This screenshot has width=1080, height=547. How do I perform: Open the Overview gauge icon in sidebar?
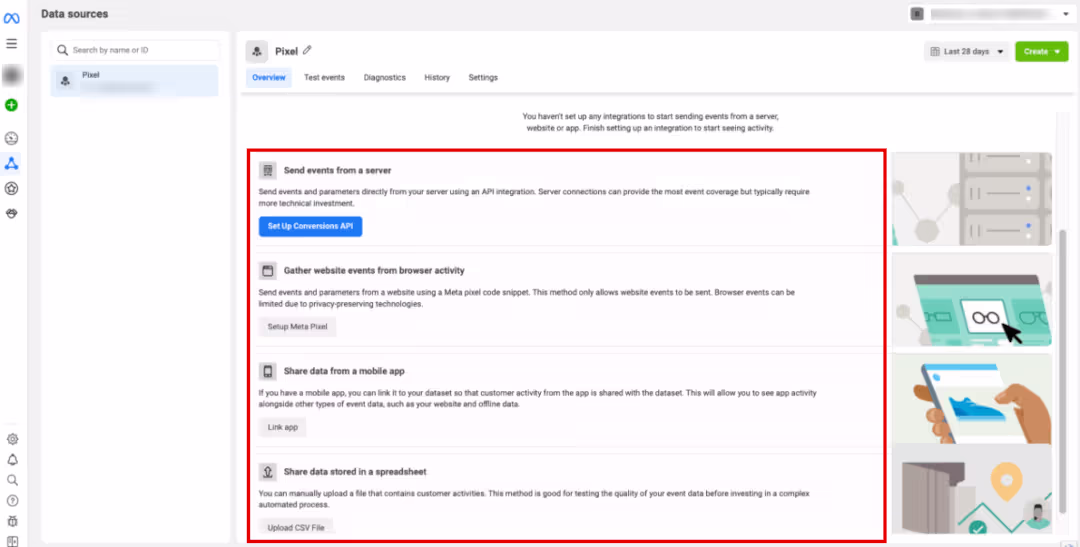click(x=11, y=138)
